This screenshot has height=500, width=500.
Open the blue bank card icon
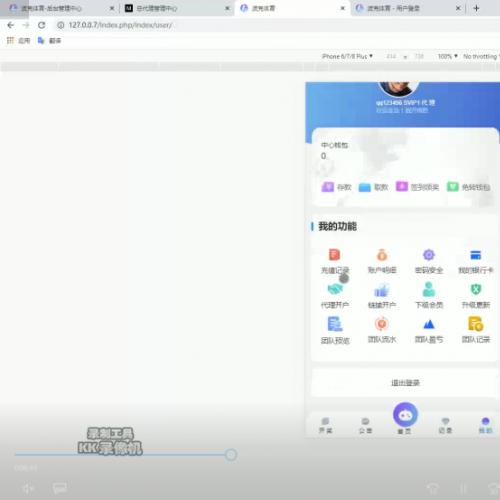476,255
